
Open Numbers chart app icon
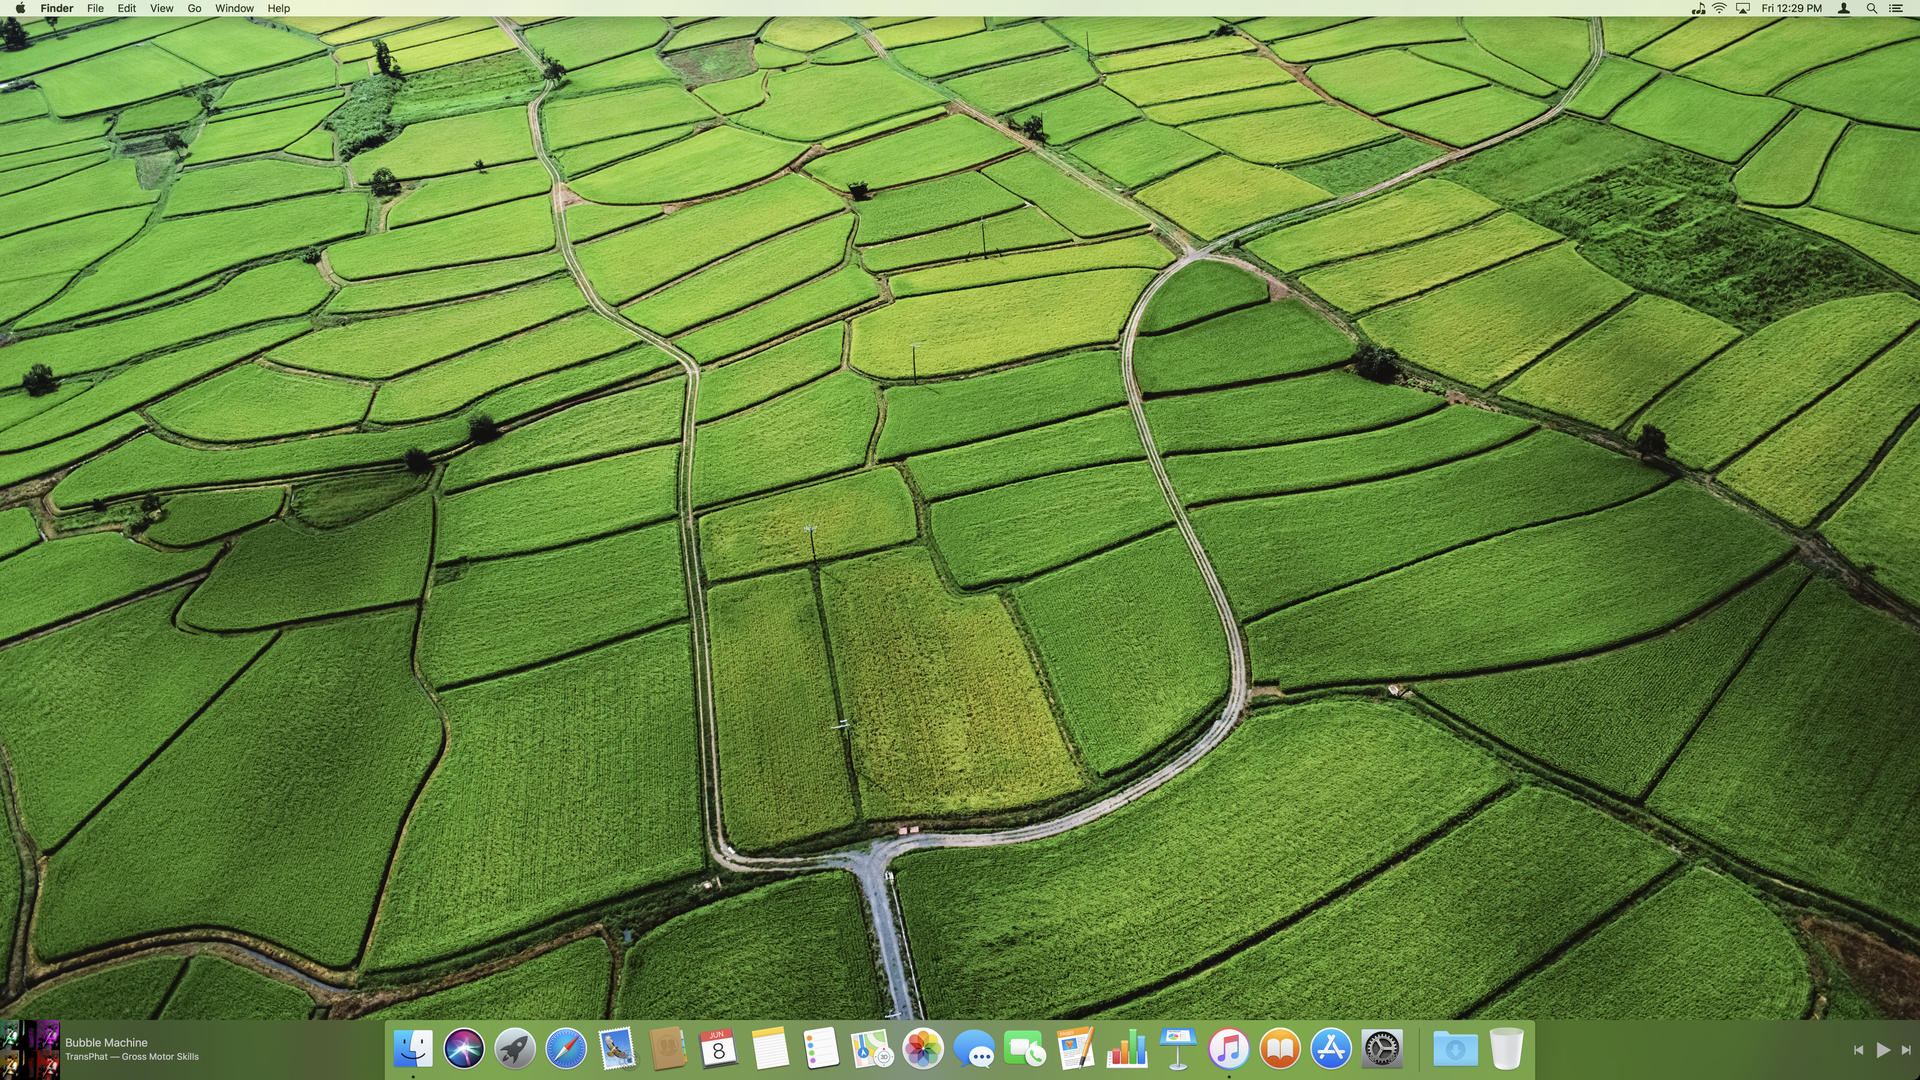coord(1127,1049)
